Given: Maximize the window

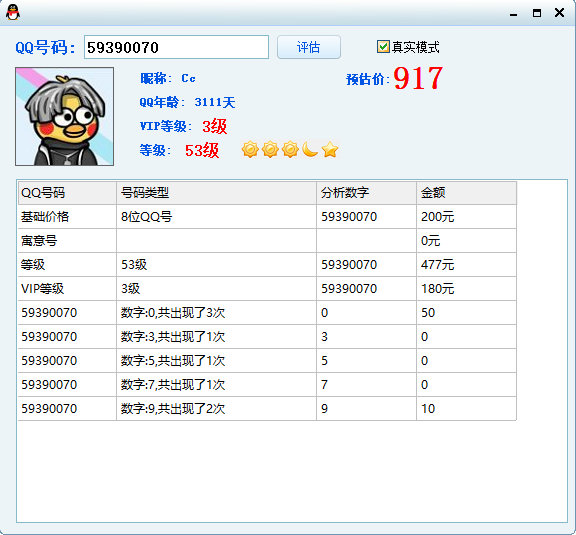Looking at the screenshot, I should (x=537, y=13).
